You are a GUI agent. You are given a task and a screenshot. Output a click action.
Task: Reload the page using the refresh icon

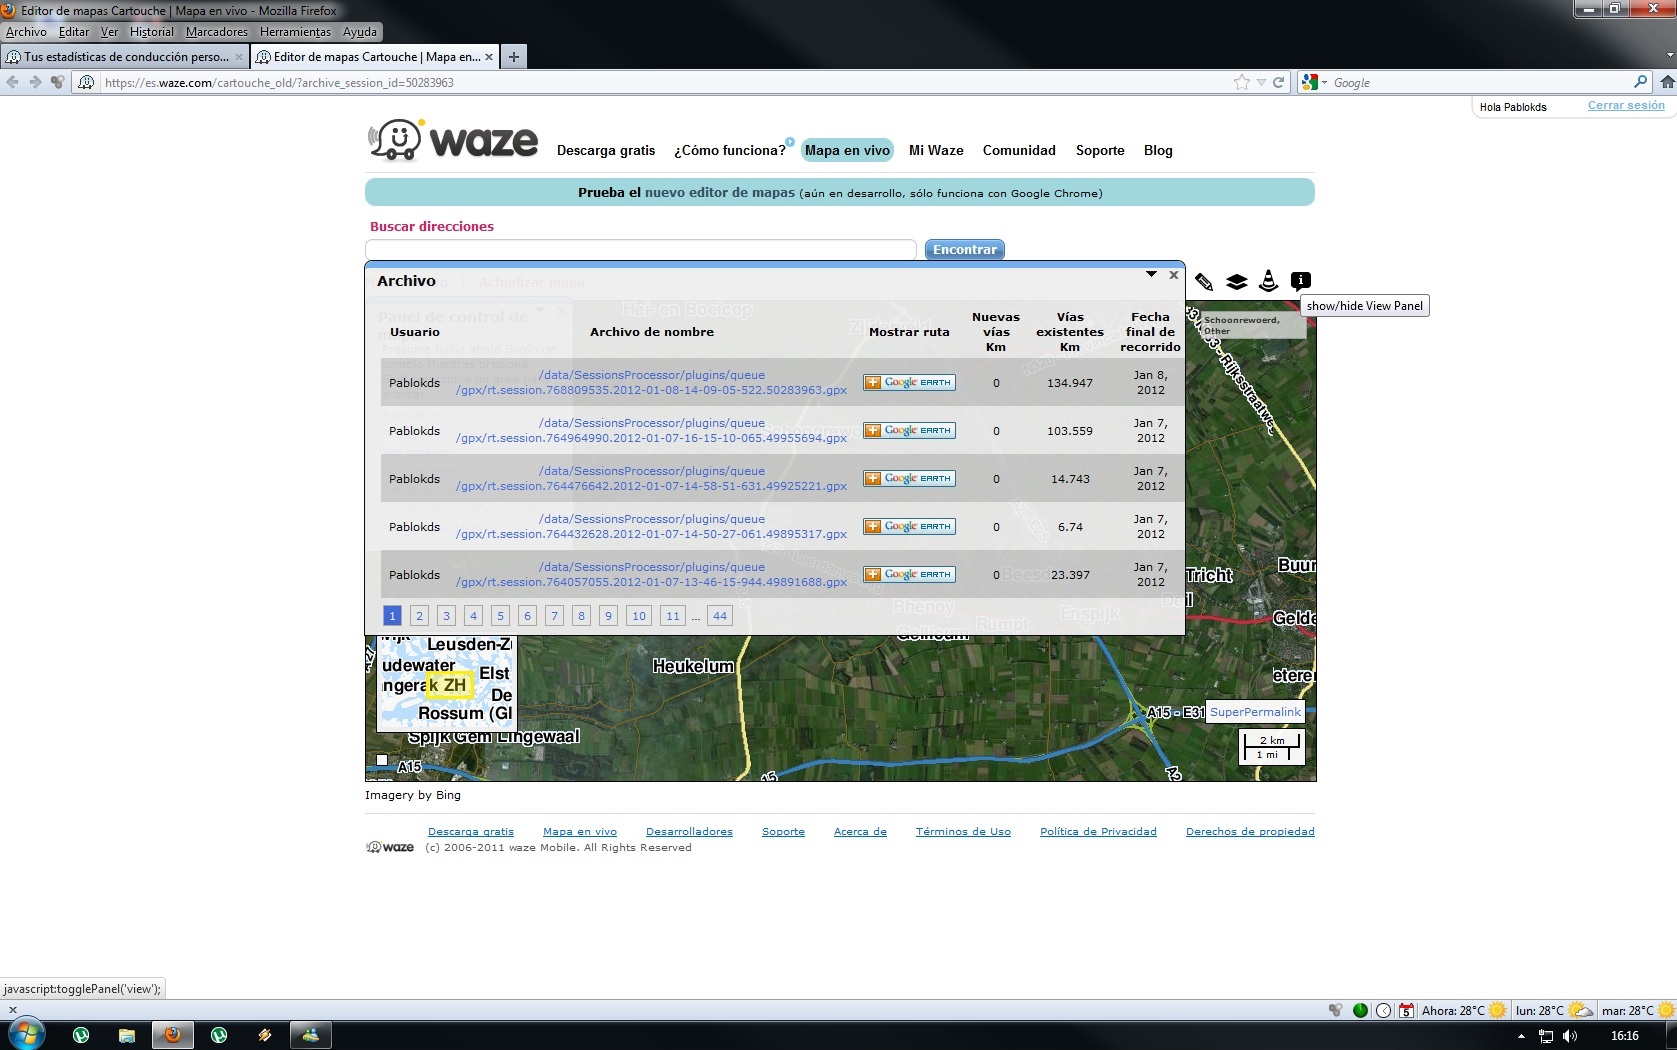click(1278, 83)
